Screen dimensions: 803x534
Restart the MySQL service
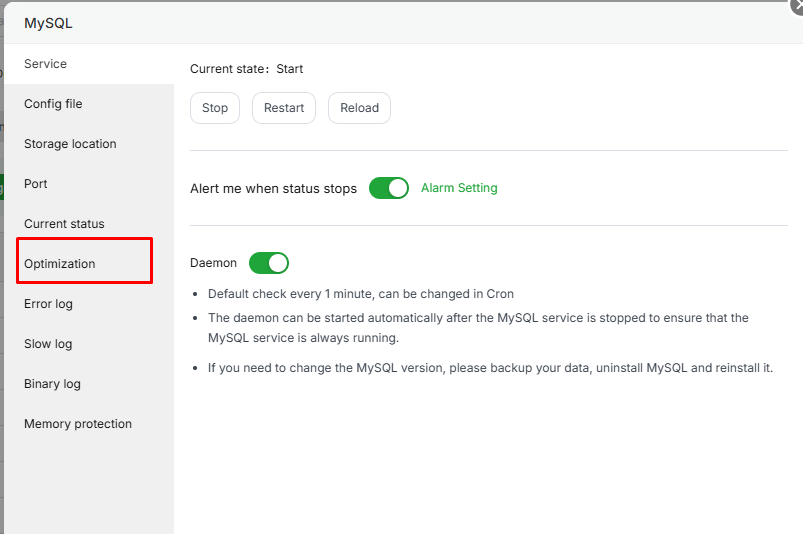(x=284, y=108)
